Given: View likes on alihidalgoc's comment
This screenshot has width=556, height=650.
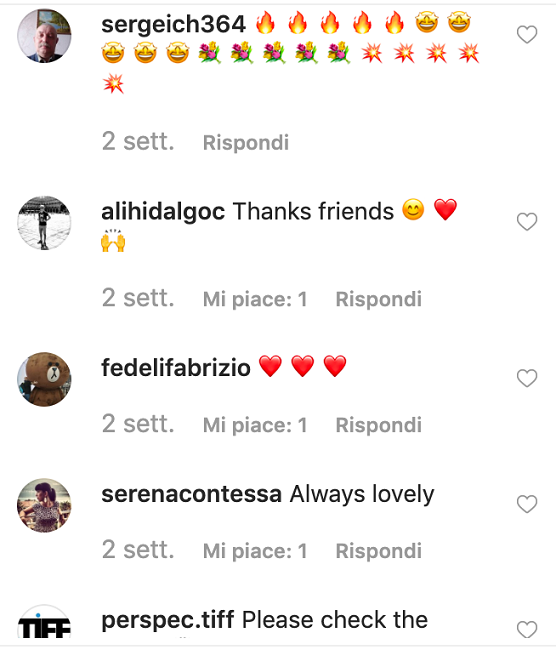Looking at the screenshot, I should click(x=255, y=299).
